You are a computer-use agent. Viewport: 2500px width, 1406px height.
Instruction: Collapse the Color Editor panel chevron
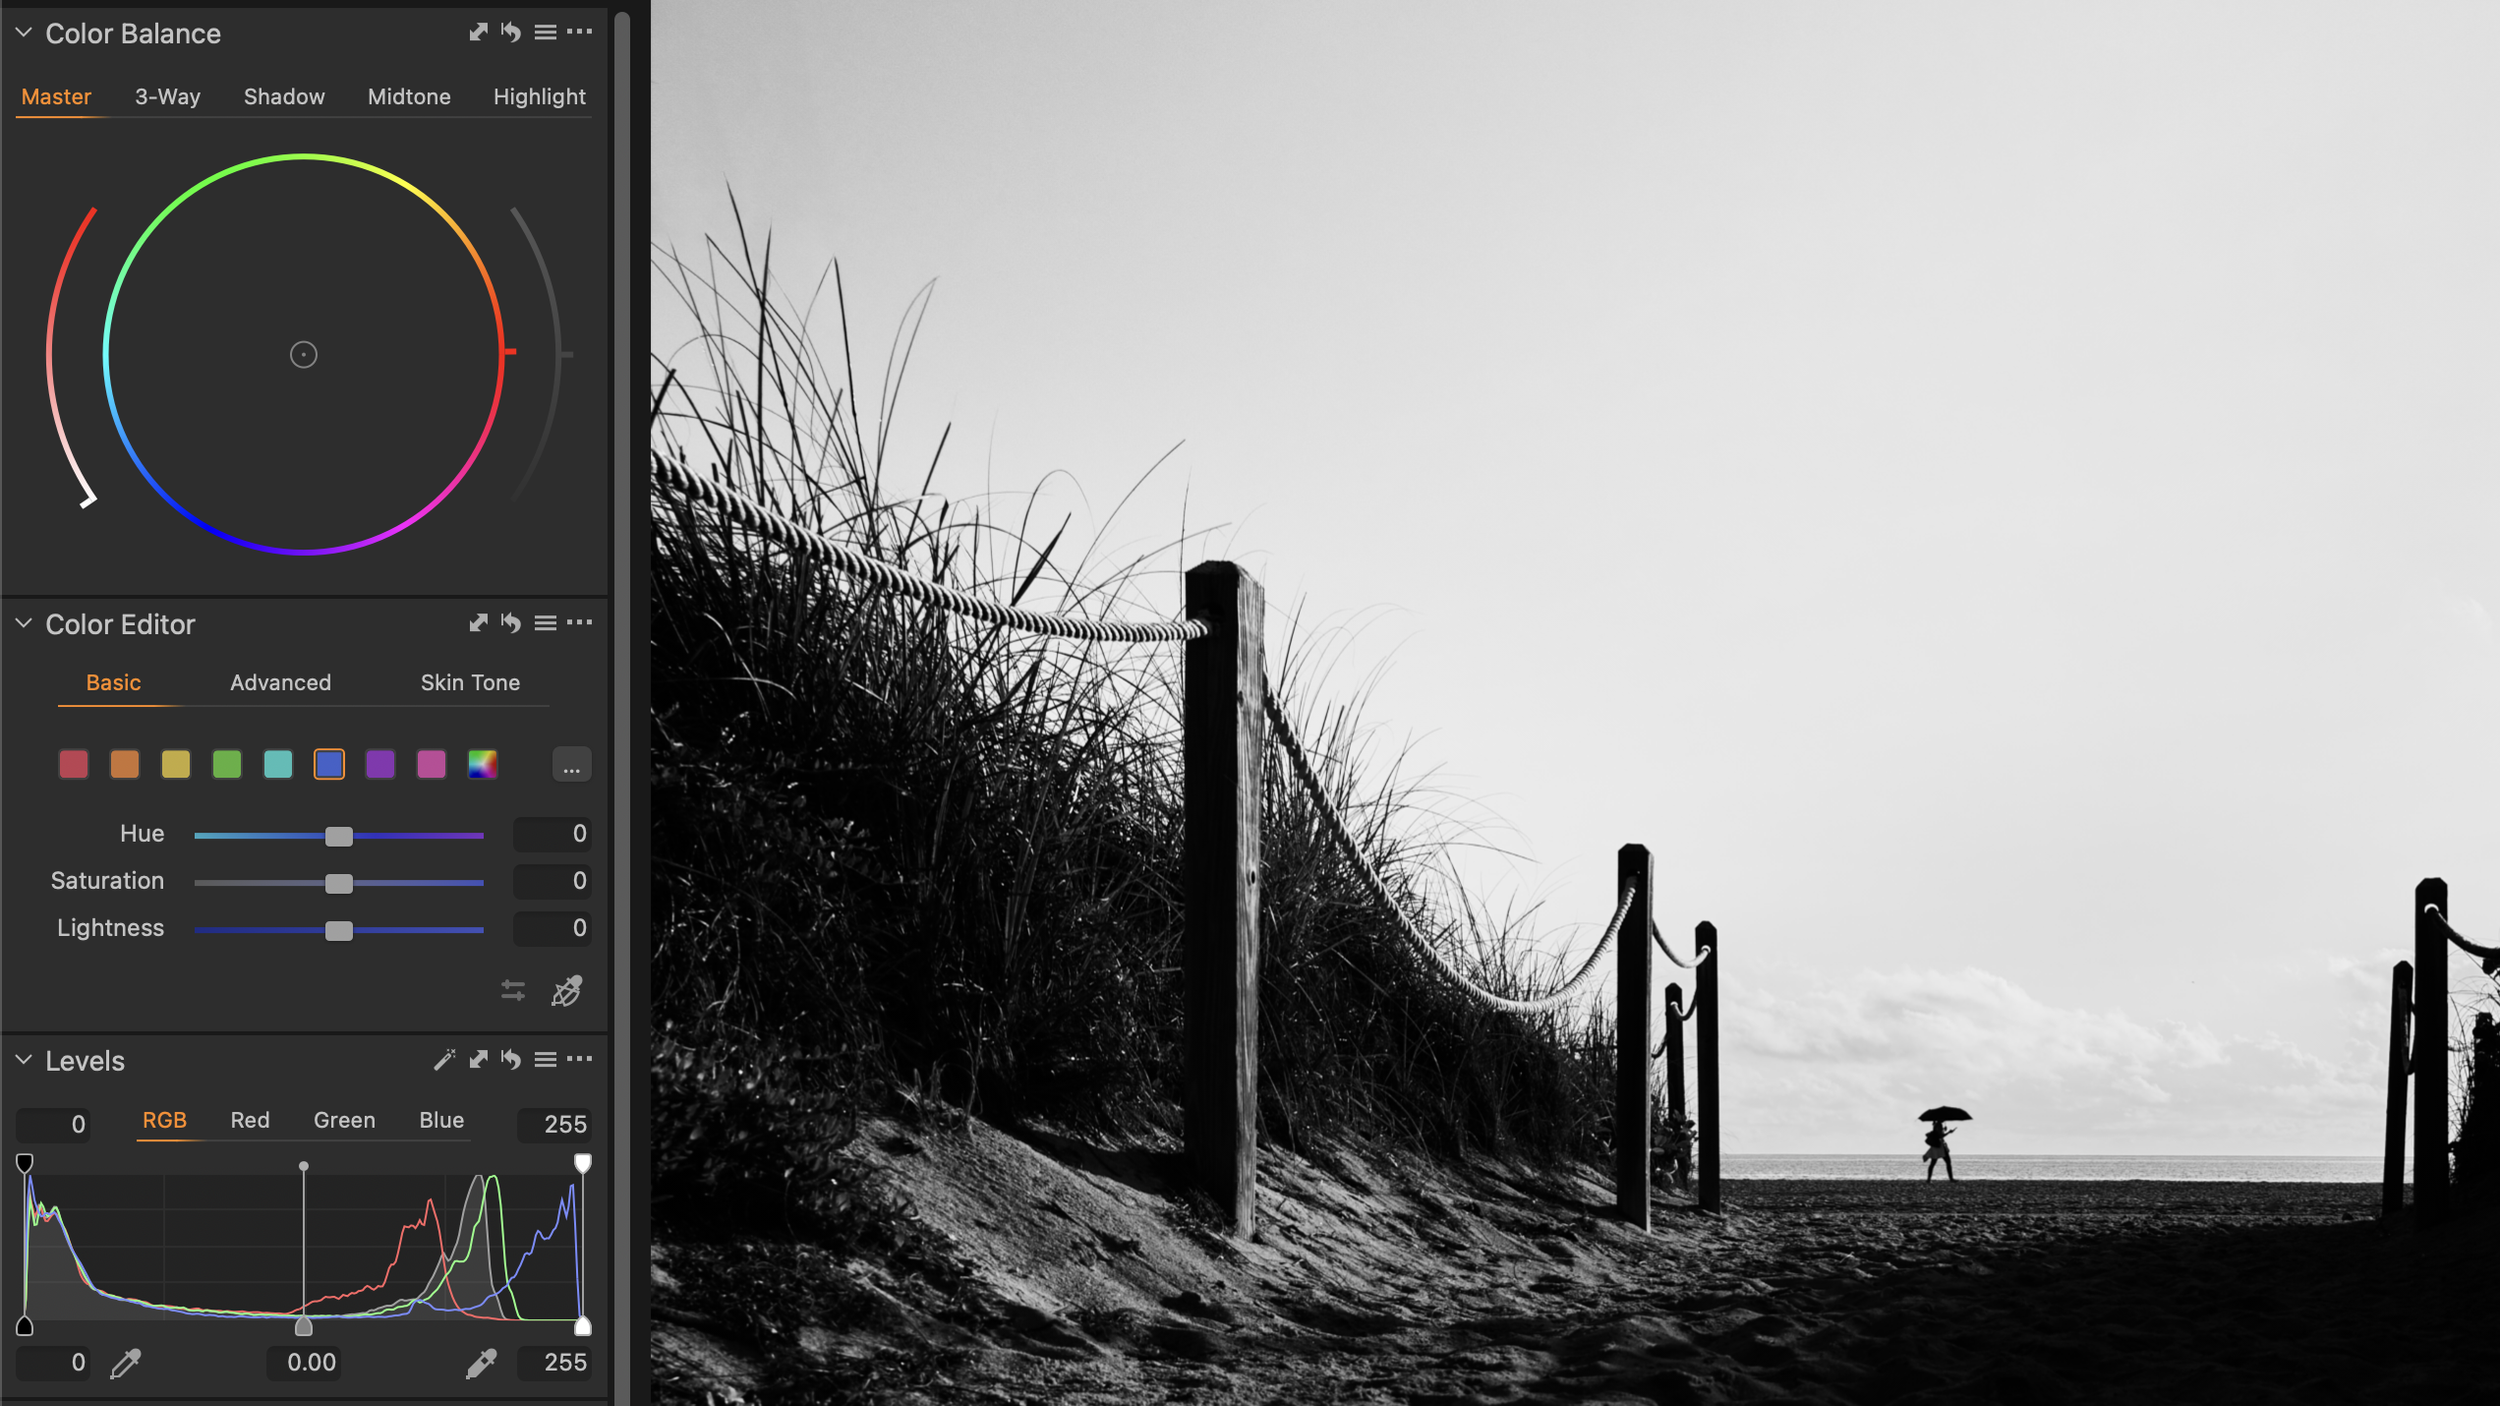tap(22, 623)
